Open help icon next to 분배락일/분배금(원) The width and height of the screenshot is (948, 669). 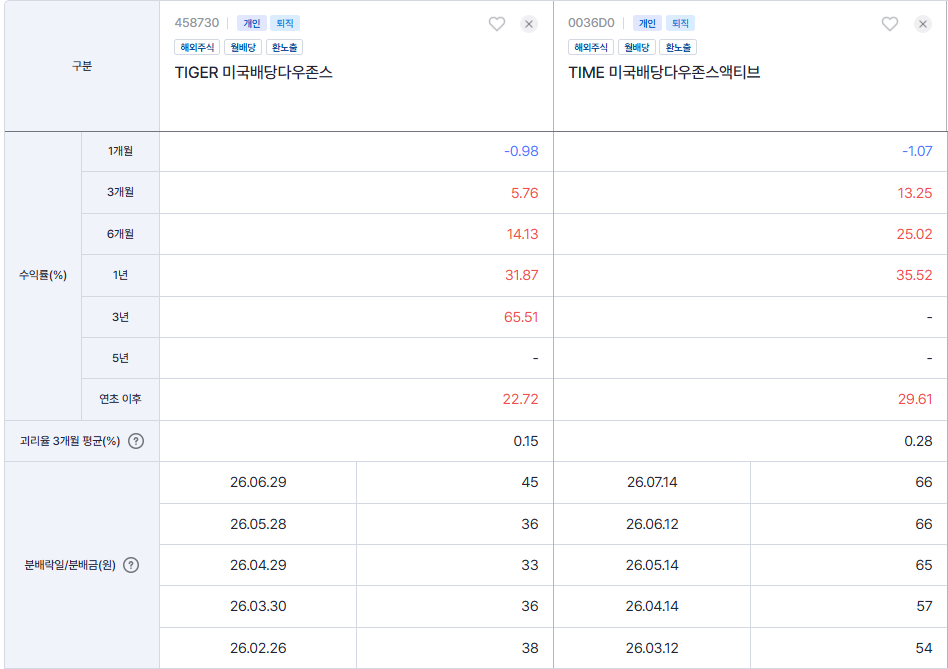point(131,565)
